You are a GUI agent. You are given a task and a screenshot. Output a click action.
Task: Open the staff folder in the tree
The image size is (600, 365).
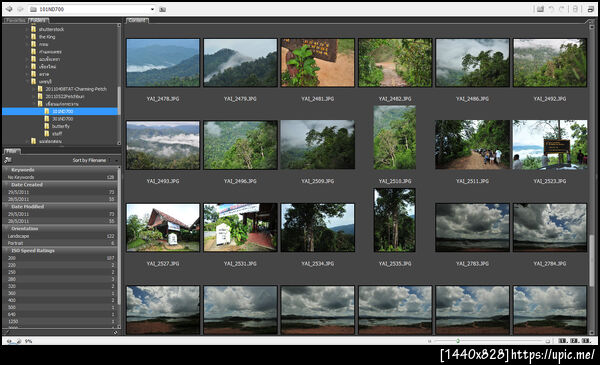(57, 134)
